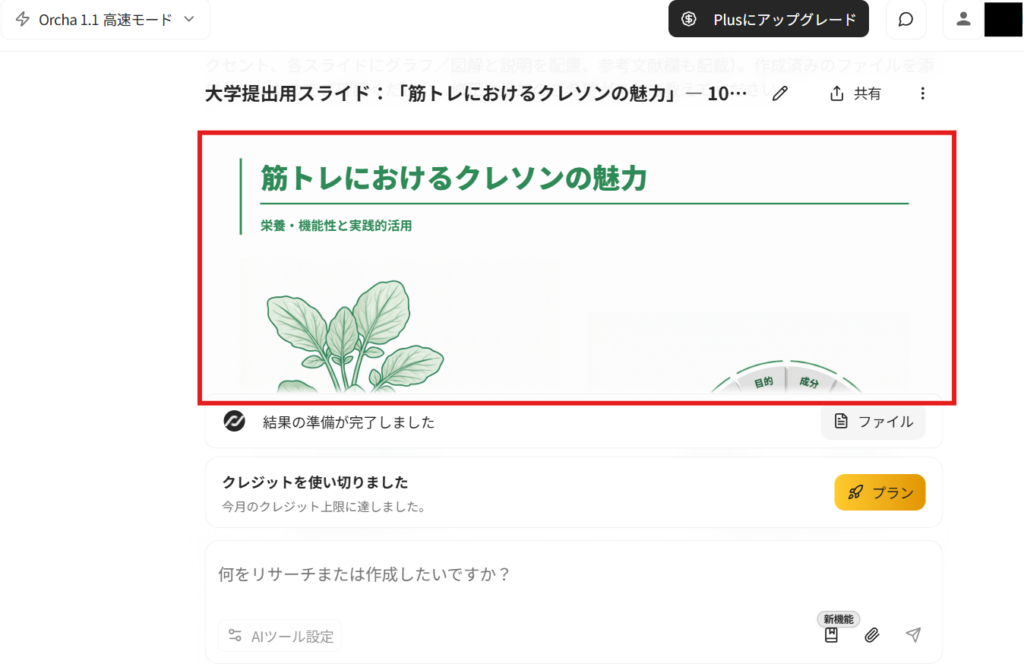Image resolution: width=1024 pixels, height=664 pixels.
Task: Expand AIツール設定 options
Action: point(280,636)
